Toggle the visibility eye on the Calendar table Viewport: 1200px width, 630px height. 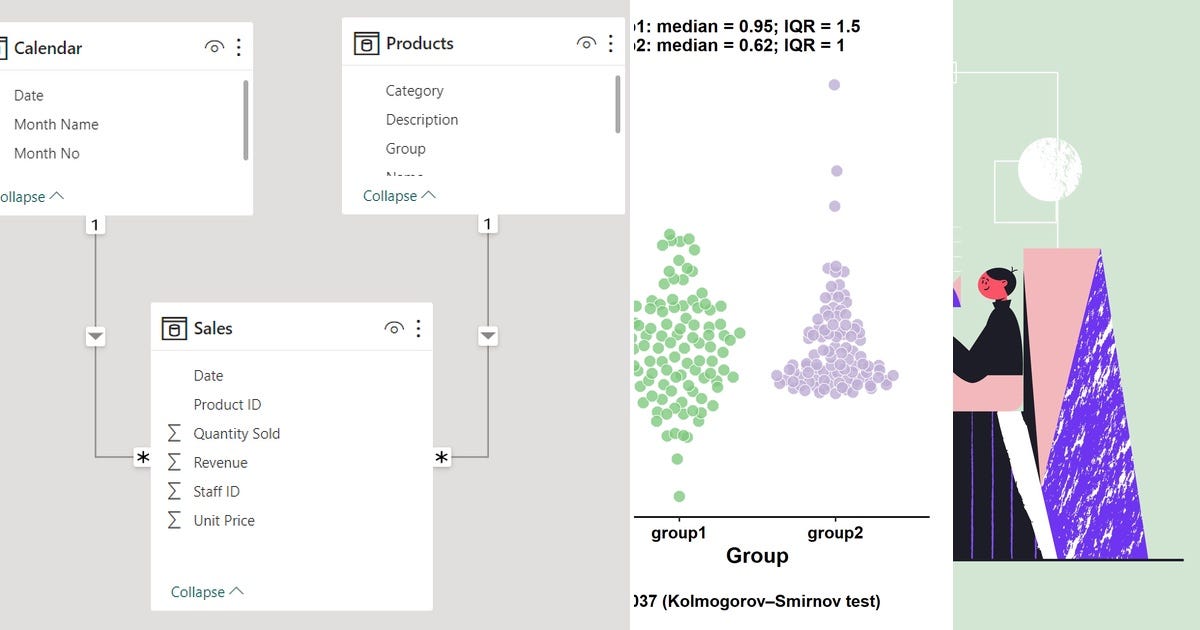pos(211,47)
